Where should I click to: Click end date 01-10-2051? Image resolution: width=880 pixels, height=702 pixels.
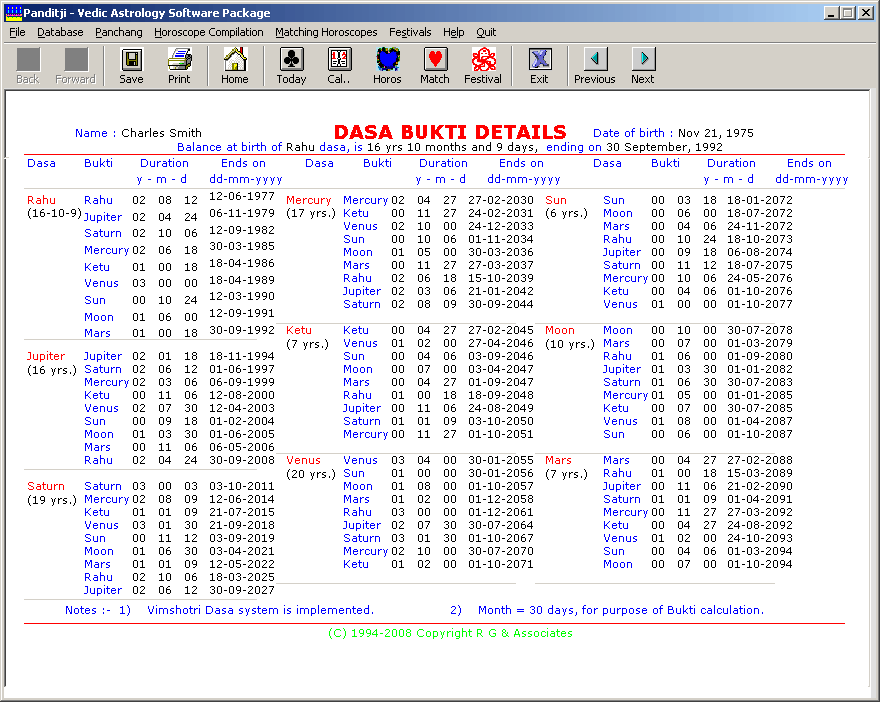pyautogui.click(x=501, y=434)
